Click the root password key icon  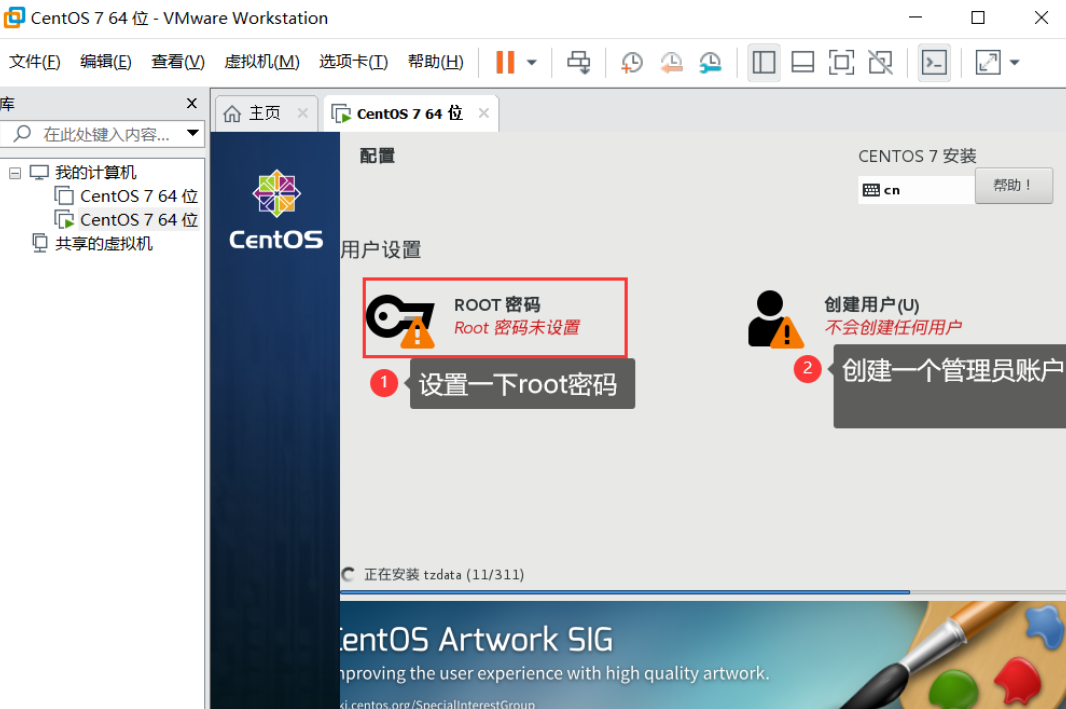point(400,320)
